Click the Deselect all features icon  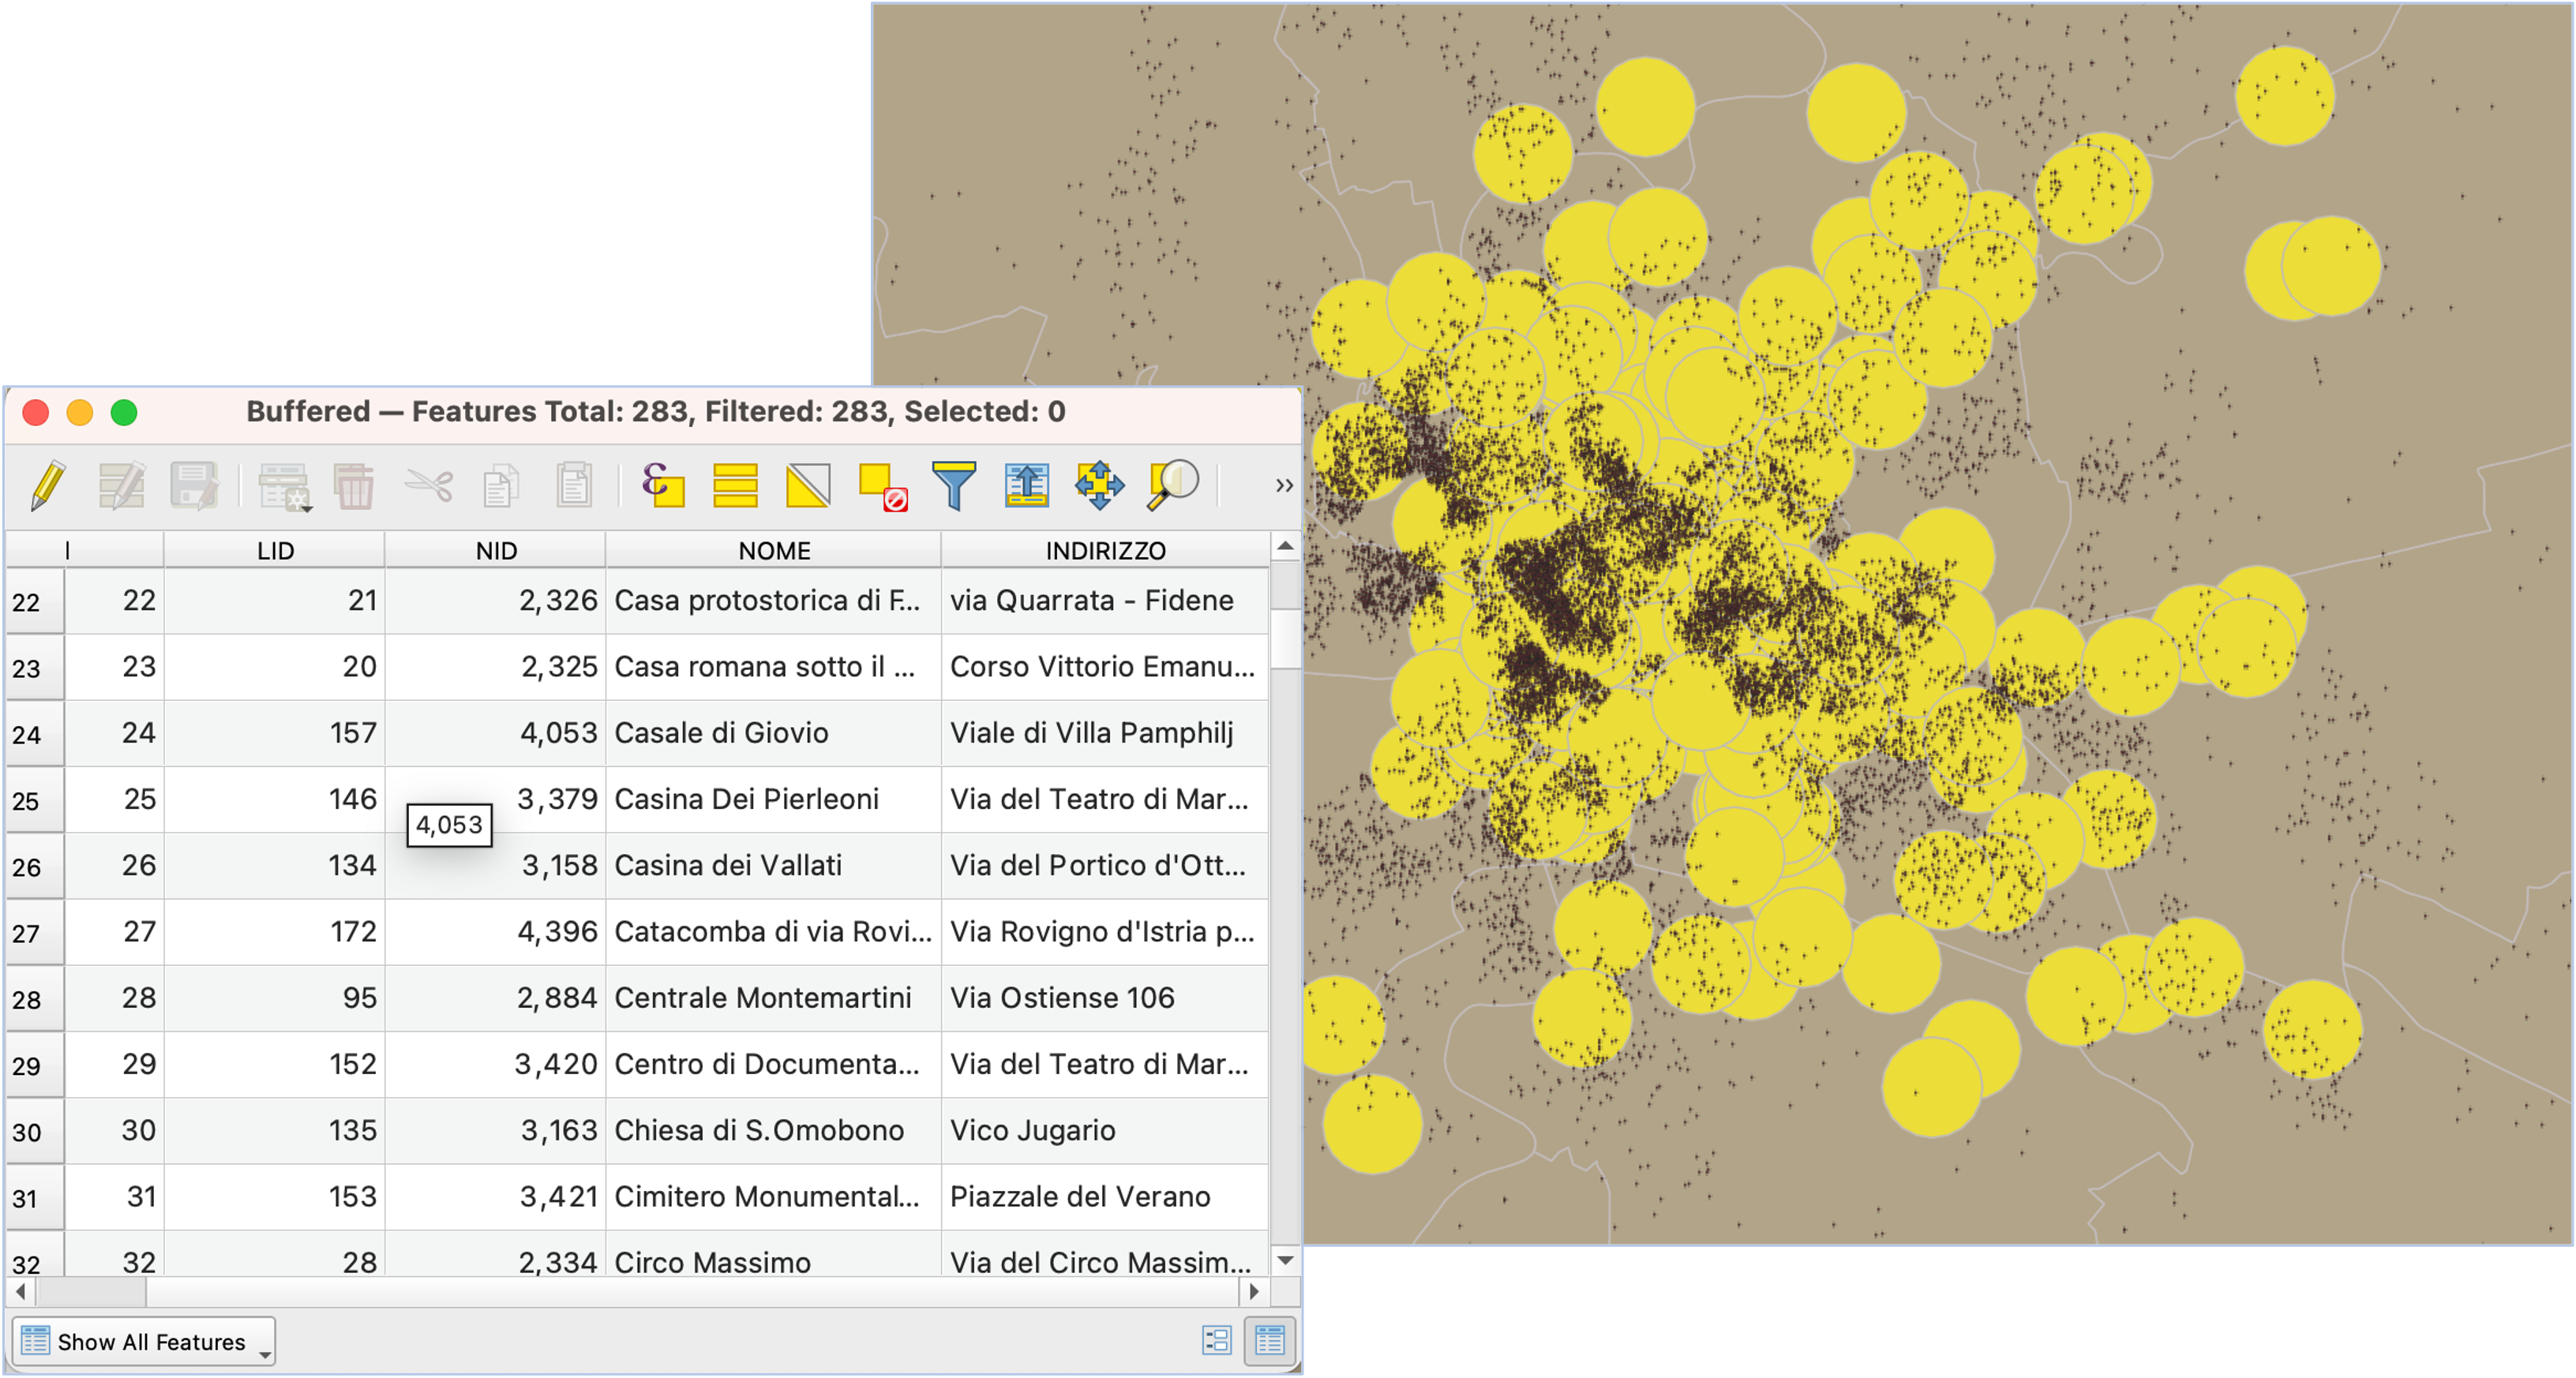(882, 486)
